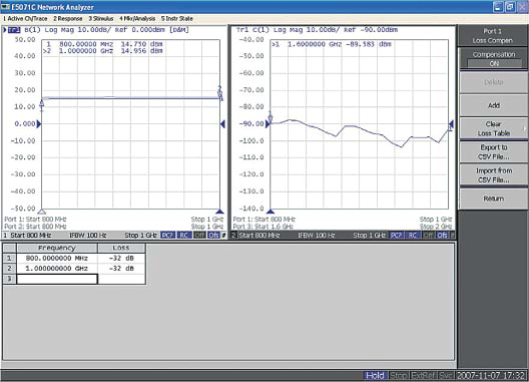529x382 pixels.
Task: Open the Mkr/Analysis menu
Action: coord(137,19)
